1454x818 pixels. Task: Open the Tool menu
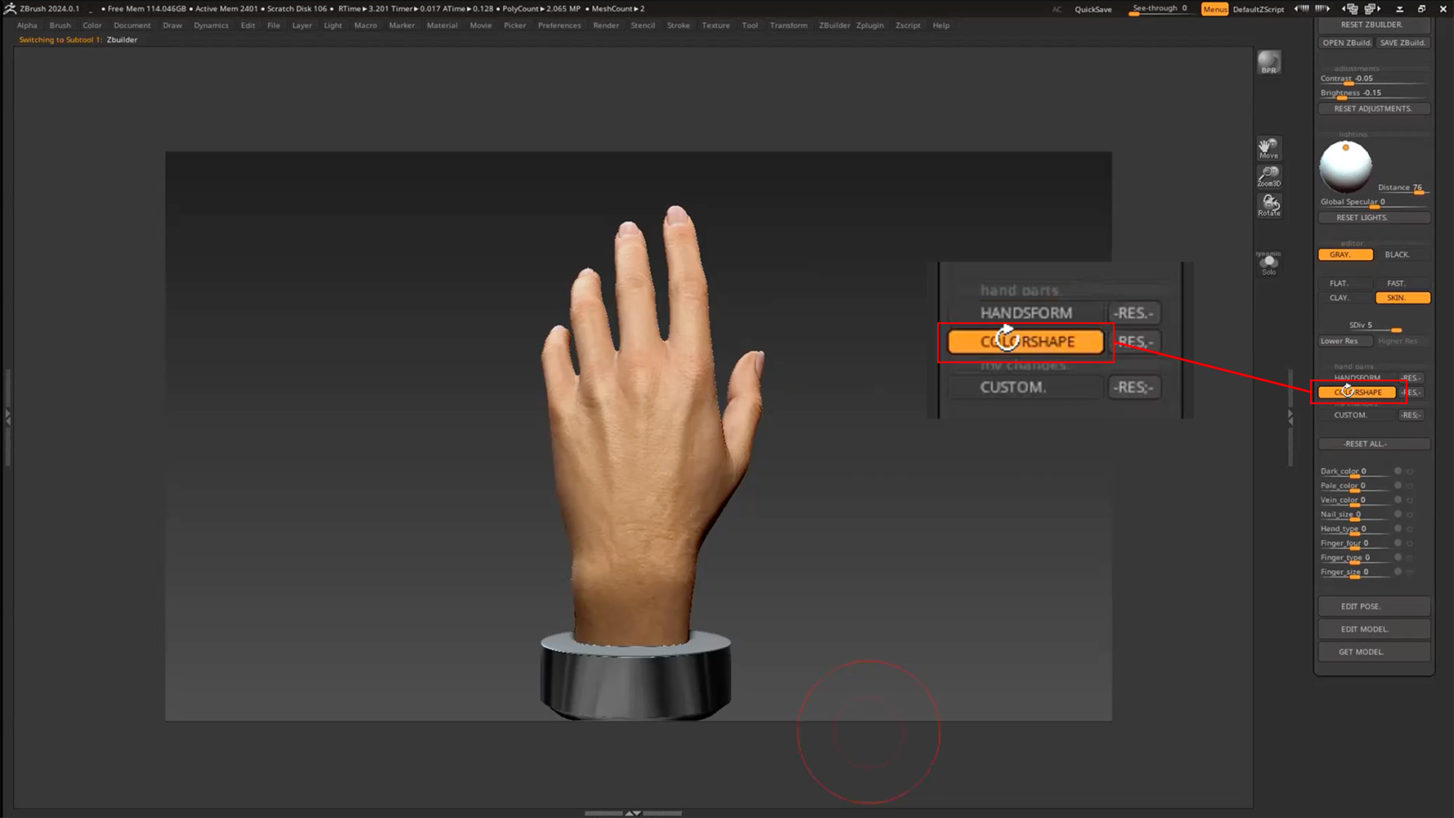click(x=750, y=25)
